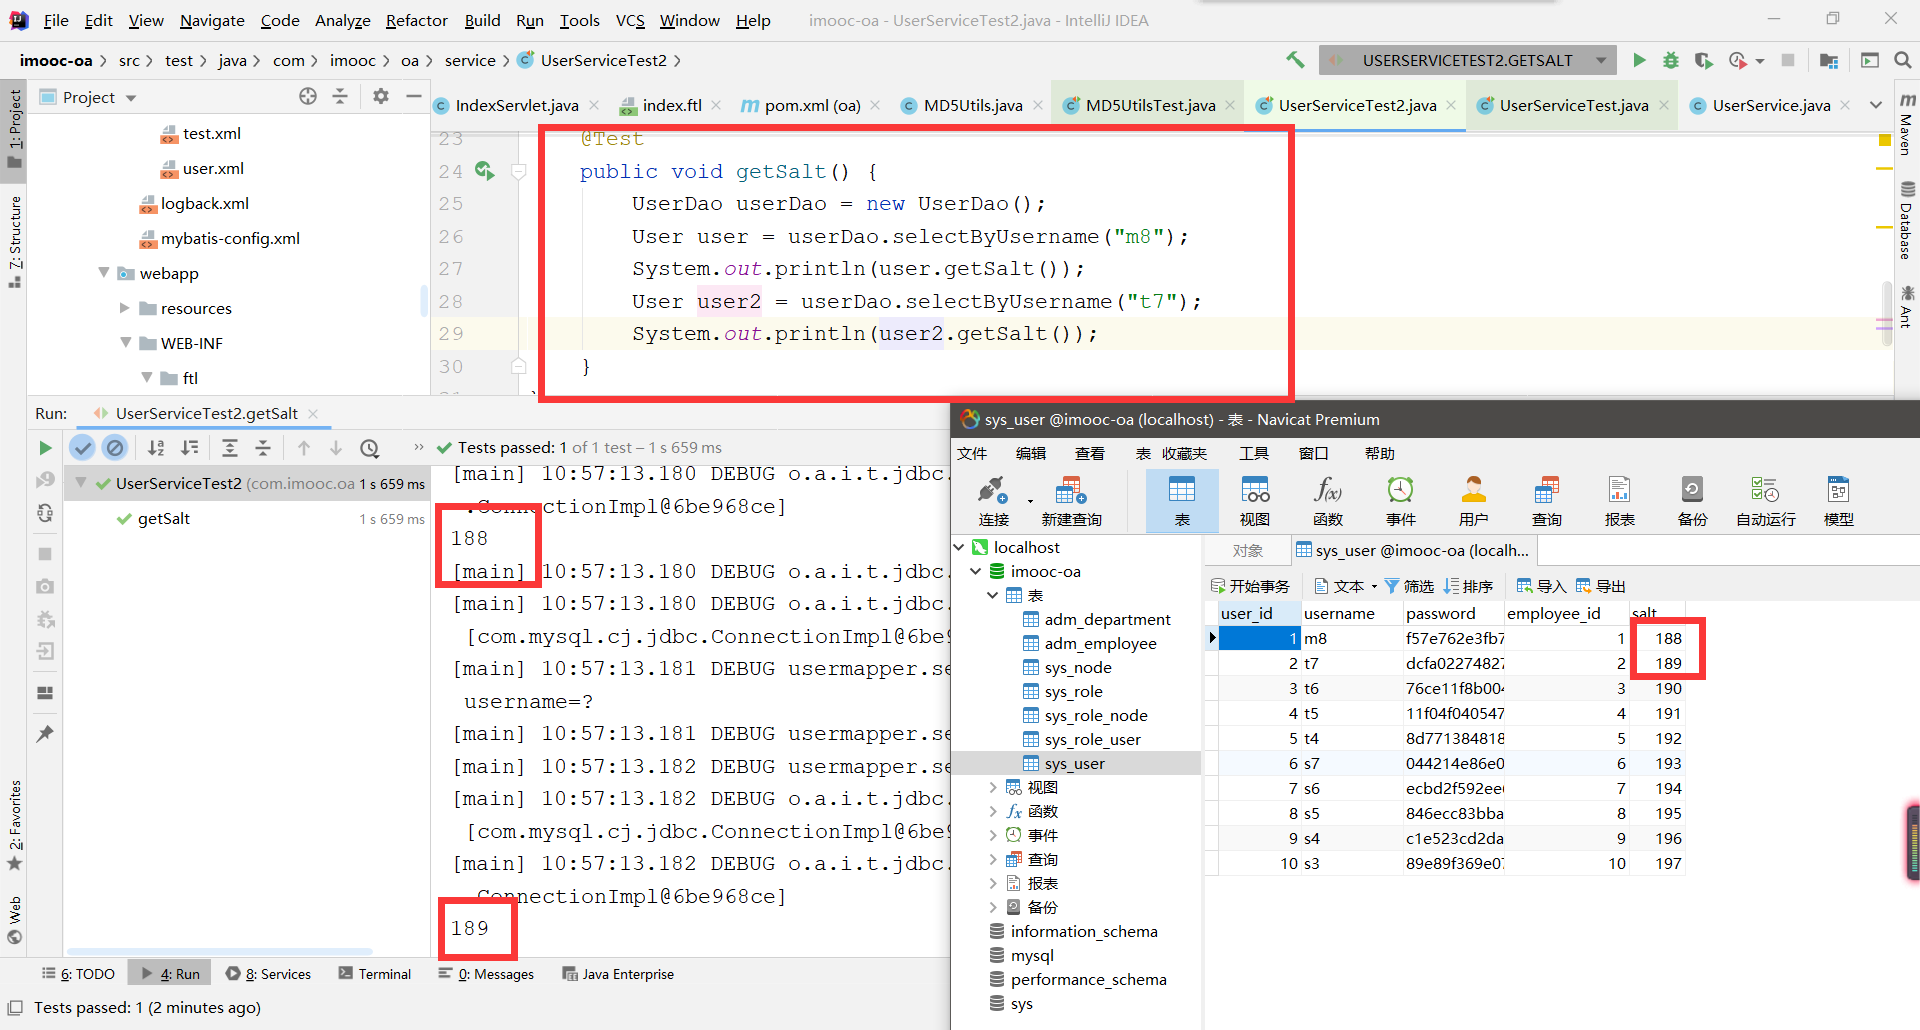Pin the Run tab with pin icon
1920x1030 pixels.
click(45, 734)
